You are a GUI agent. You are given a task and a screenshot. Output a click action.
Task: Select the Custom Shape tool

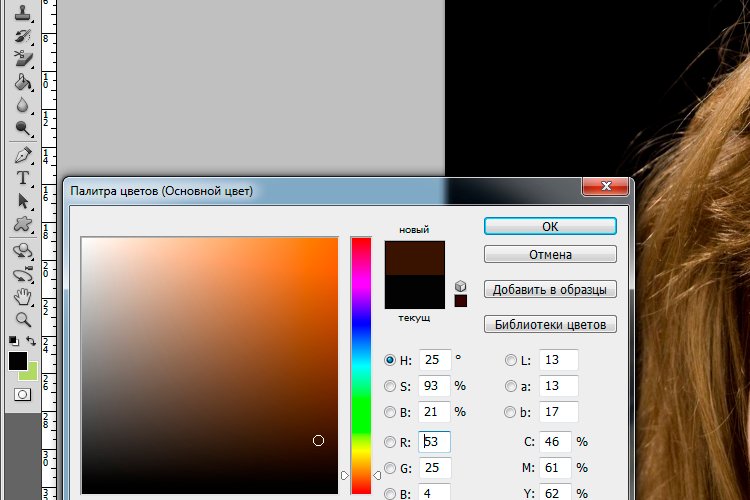click(x=22, y=223)
